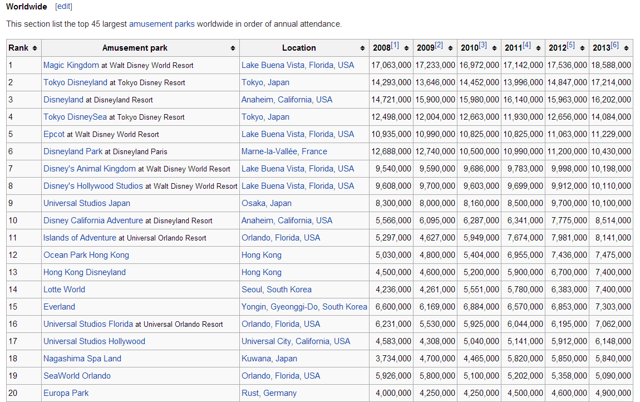
Task: Open Rust, Germany location link
Action: coord(269,393)
